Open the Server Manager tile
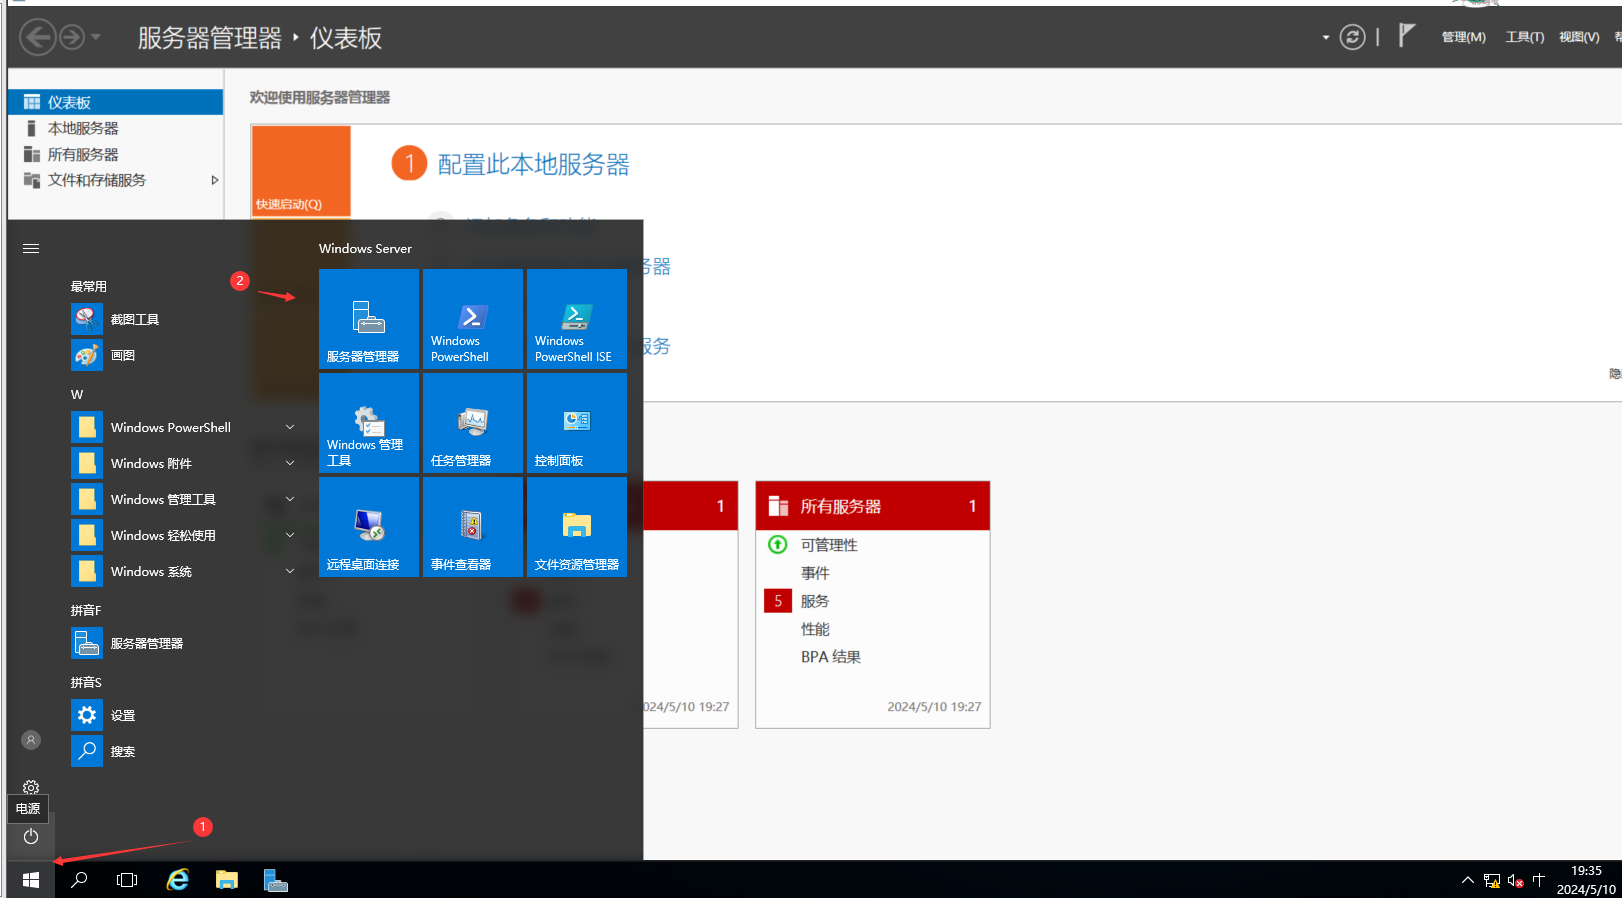Screen dimensions: 1622x898 [369, 319]
